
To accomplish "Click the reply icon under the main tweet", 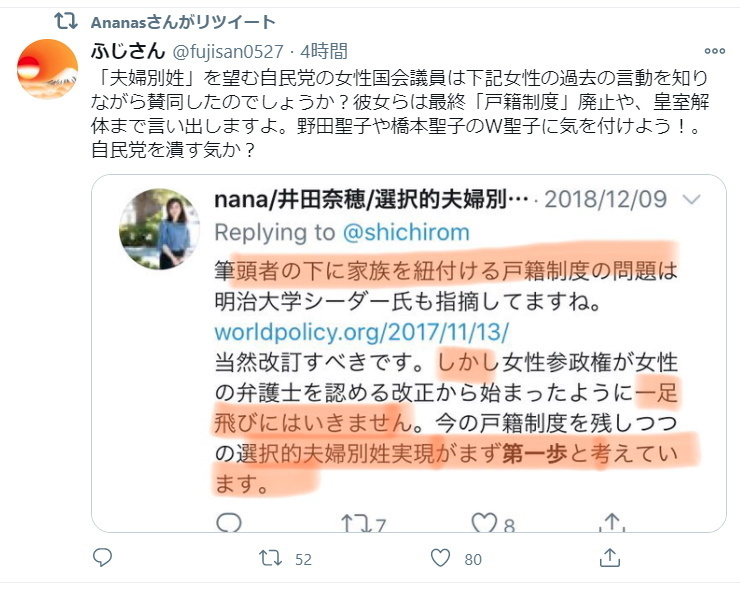I will point(102,558).
